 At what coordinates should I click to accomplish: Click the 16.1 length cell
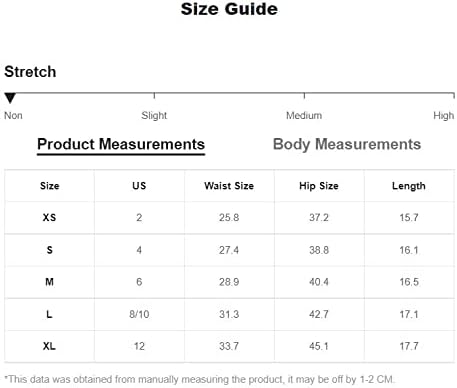tap(409, 250)
